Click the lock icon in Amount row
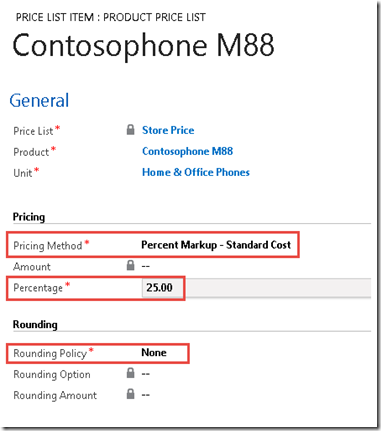This screenshot has width=381, height=431. pyautogui.click(x=131, y=265)
